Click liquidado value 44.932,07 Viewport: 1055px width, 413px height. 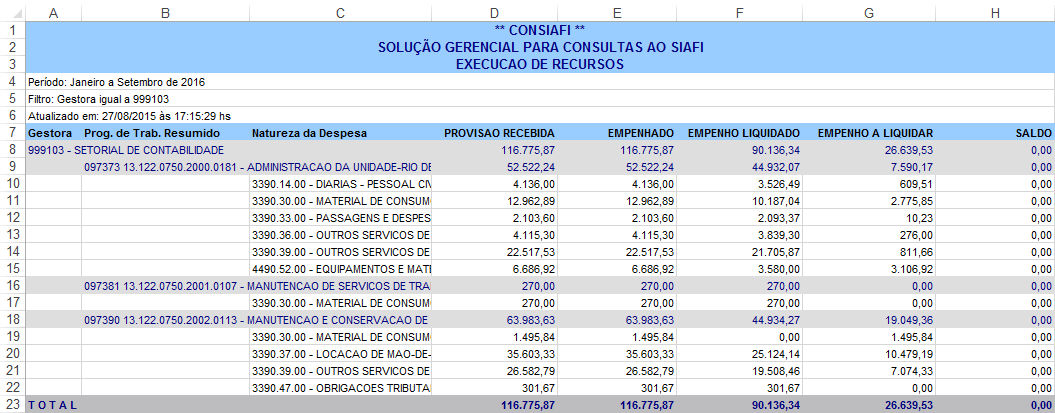[x=739, y=166]
